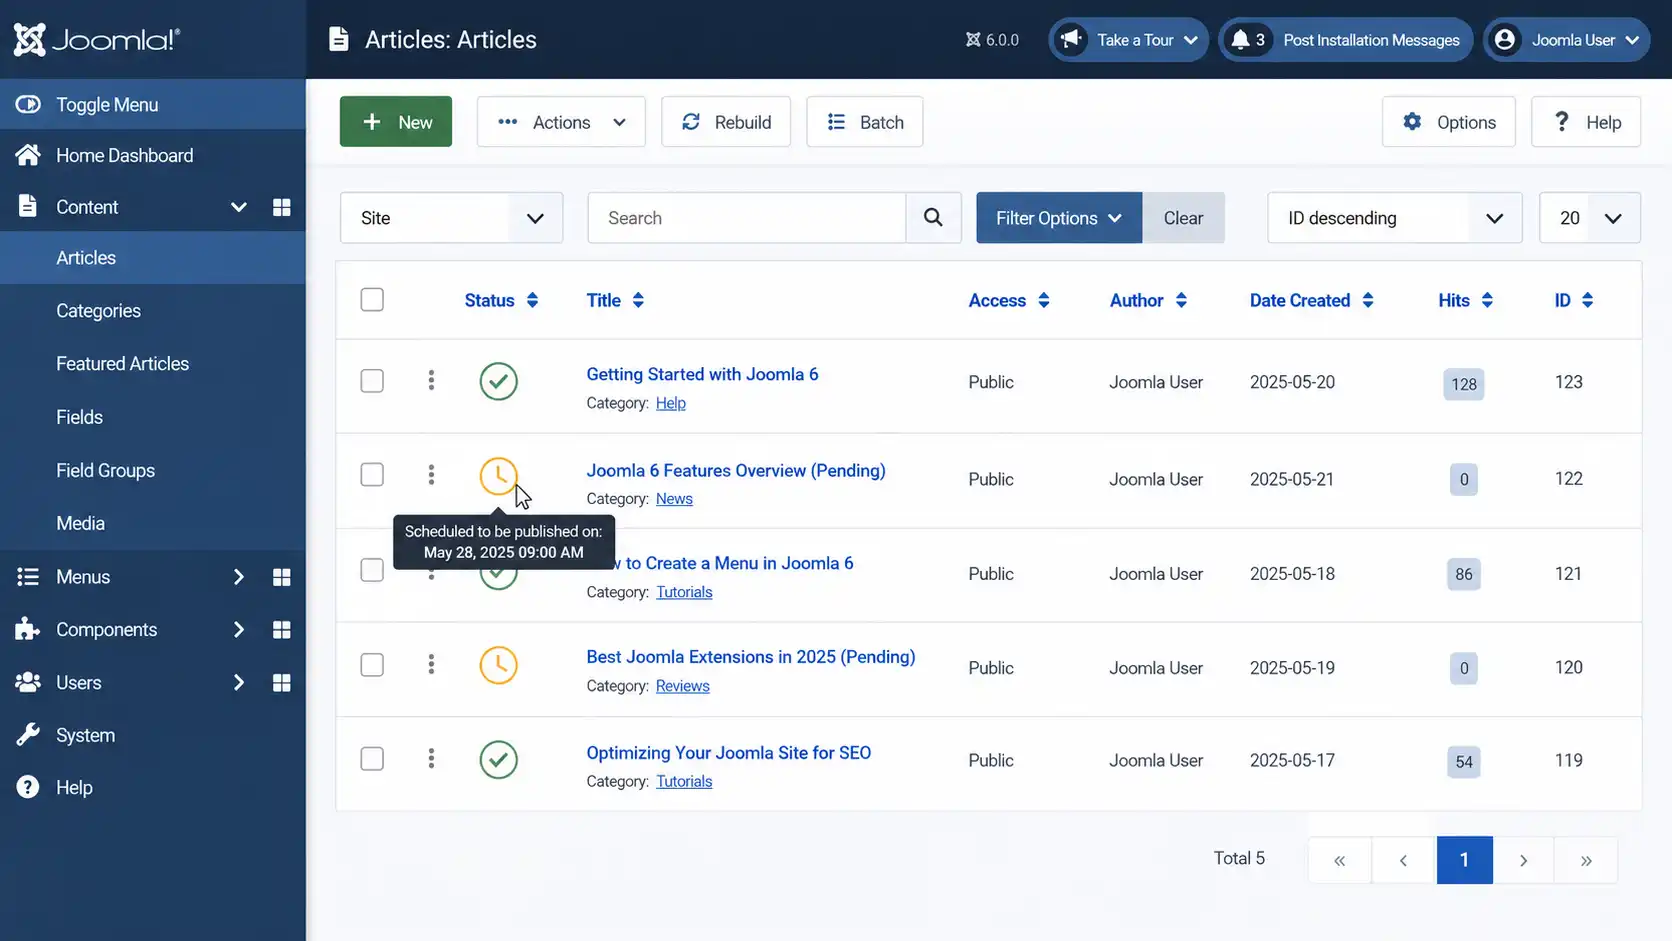
Task: Click the Batch button
Action: pos(865,122)
